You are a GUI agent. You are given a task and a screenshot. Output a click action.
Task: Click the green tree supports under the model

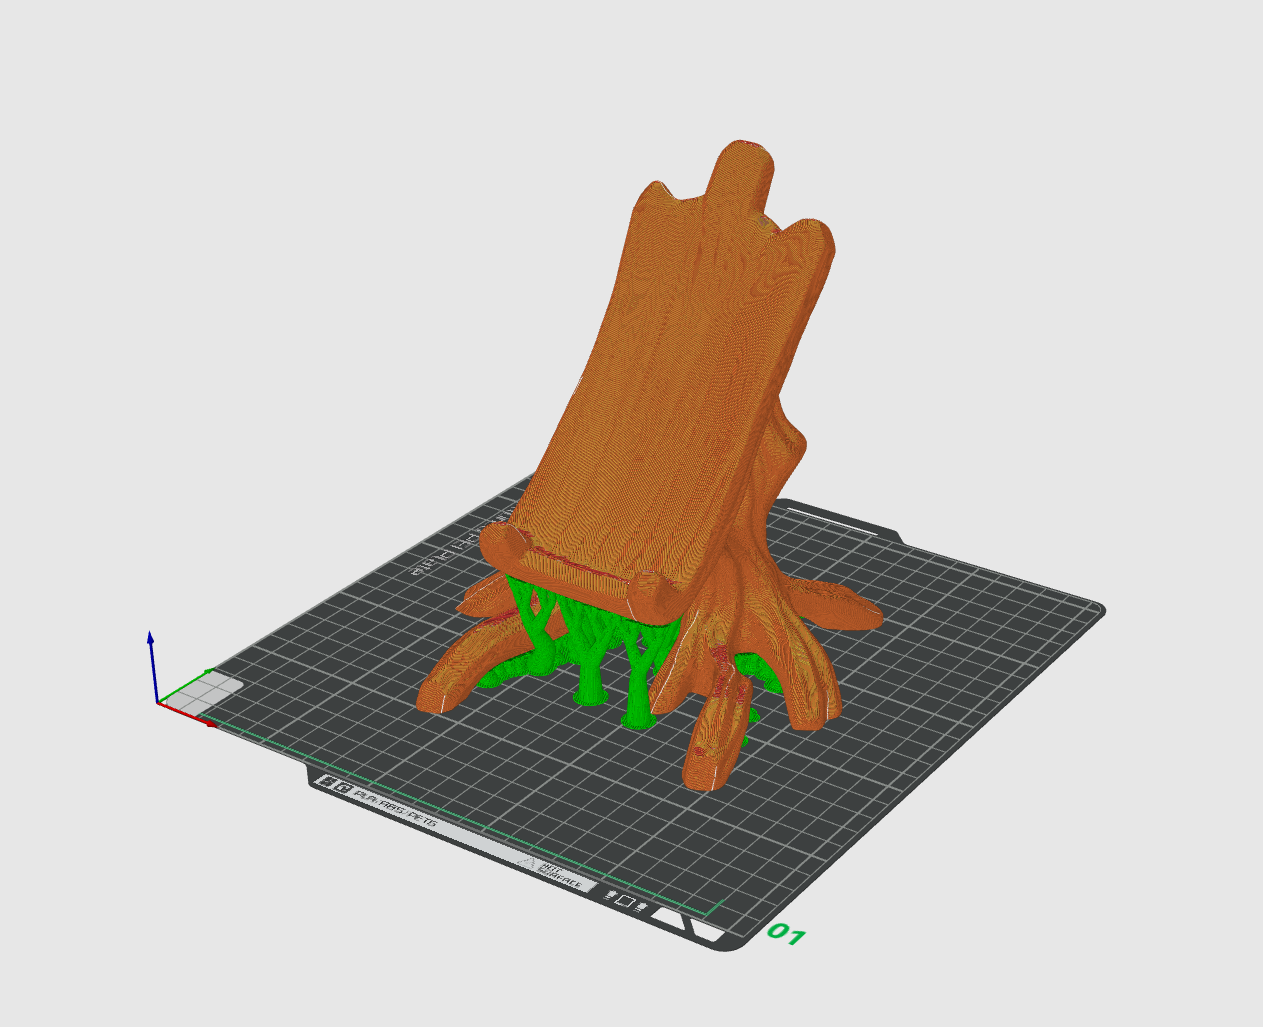590,650
